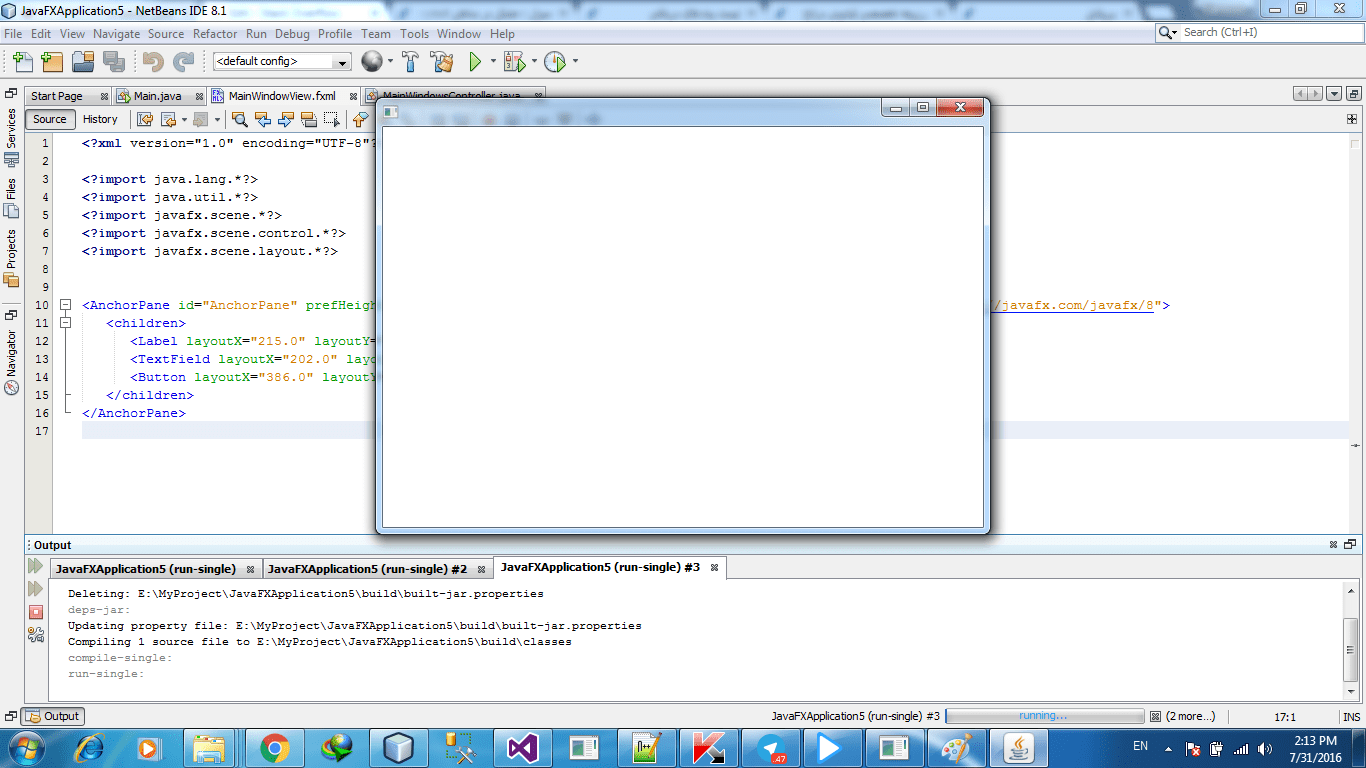Image resolution: width=1366 pixels, height=768 pixels.
Task: Open the Refactor menu
Action: point(215,33)
